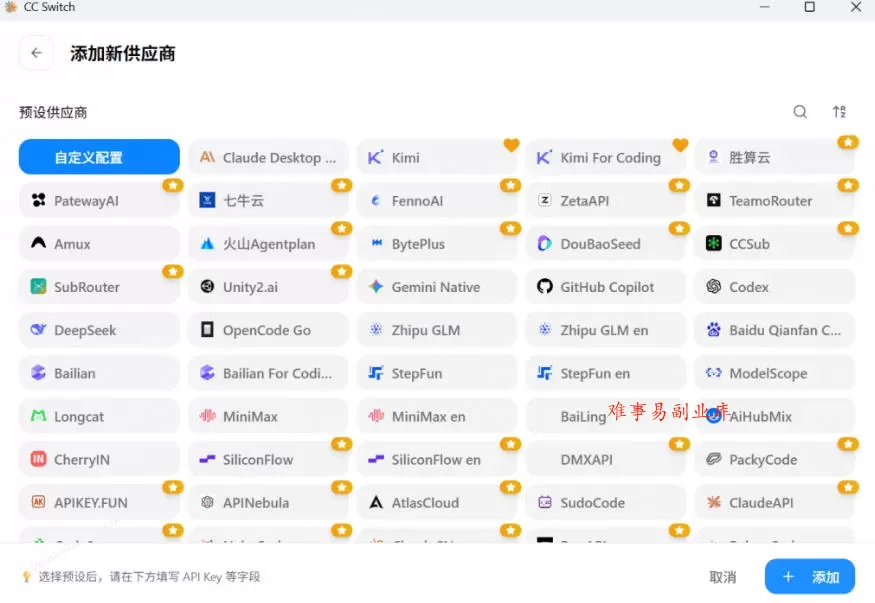Click the PatewayAI provider icon

click(x=39, y=200)
